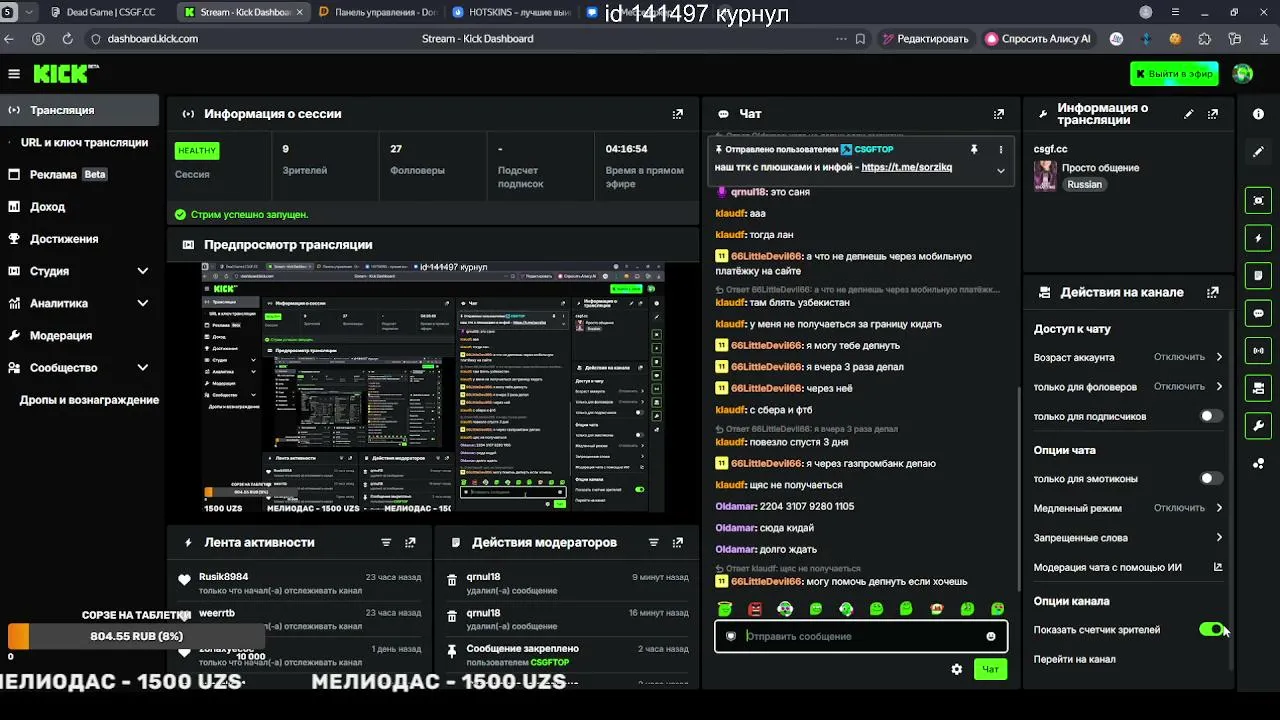1280x720 pixels.
Task: Open Возраст аккаунта setting chevron
Action: point(1219,357)
